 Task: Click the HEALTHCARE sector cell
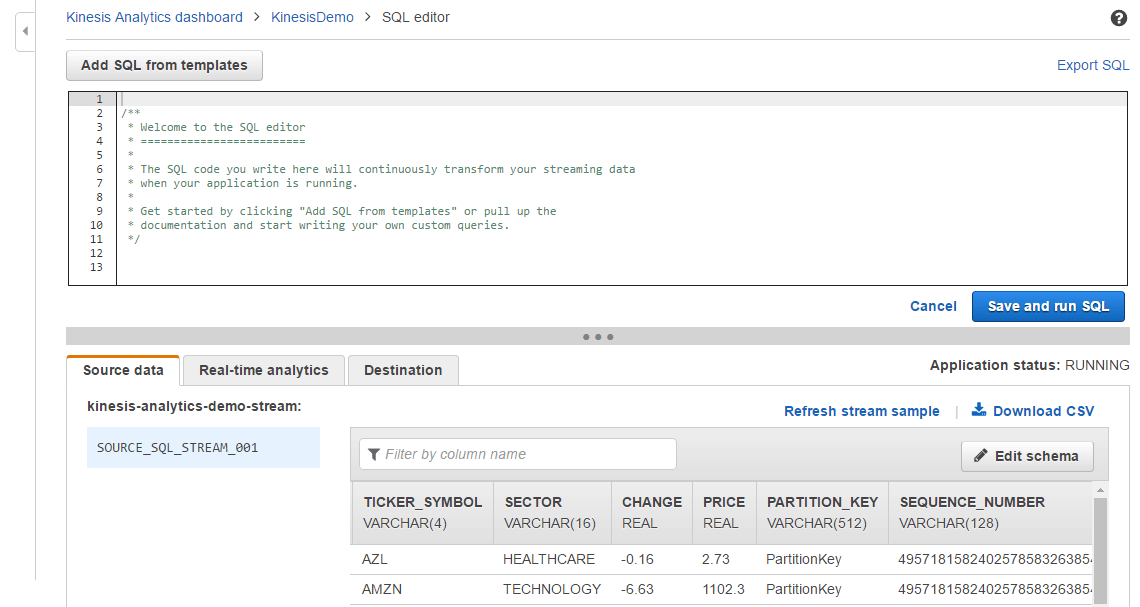[549, 559]
